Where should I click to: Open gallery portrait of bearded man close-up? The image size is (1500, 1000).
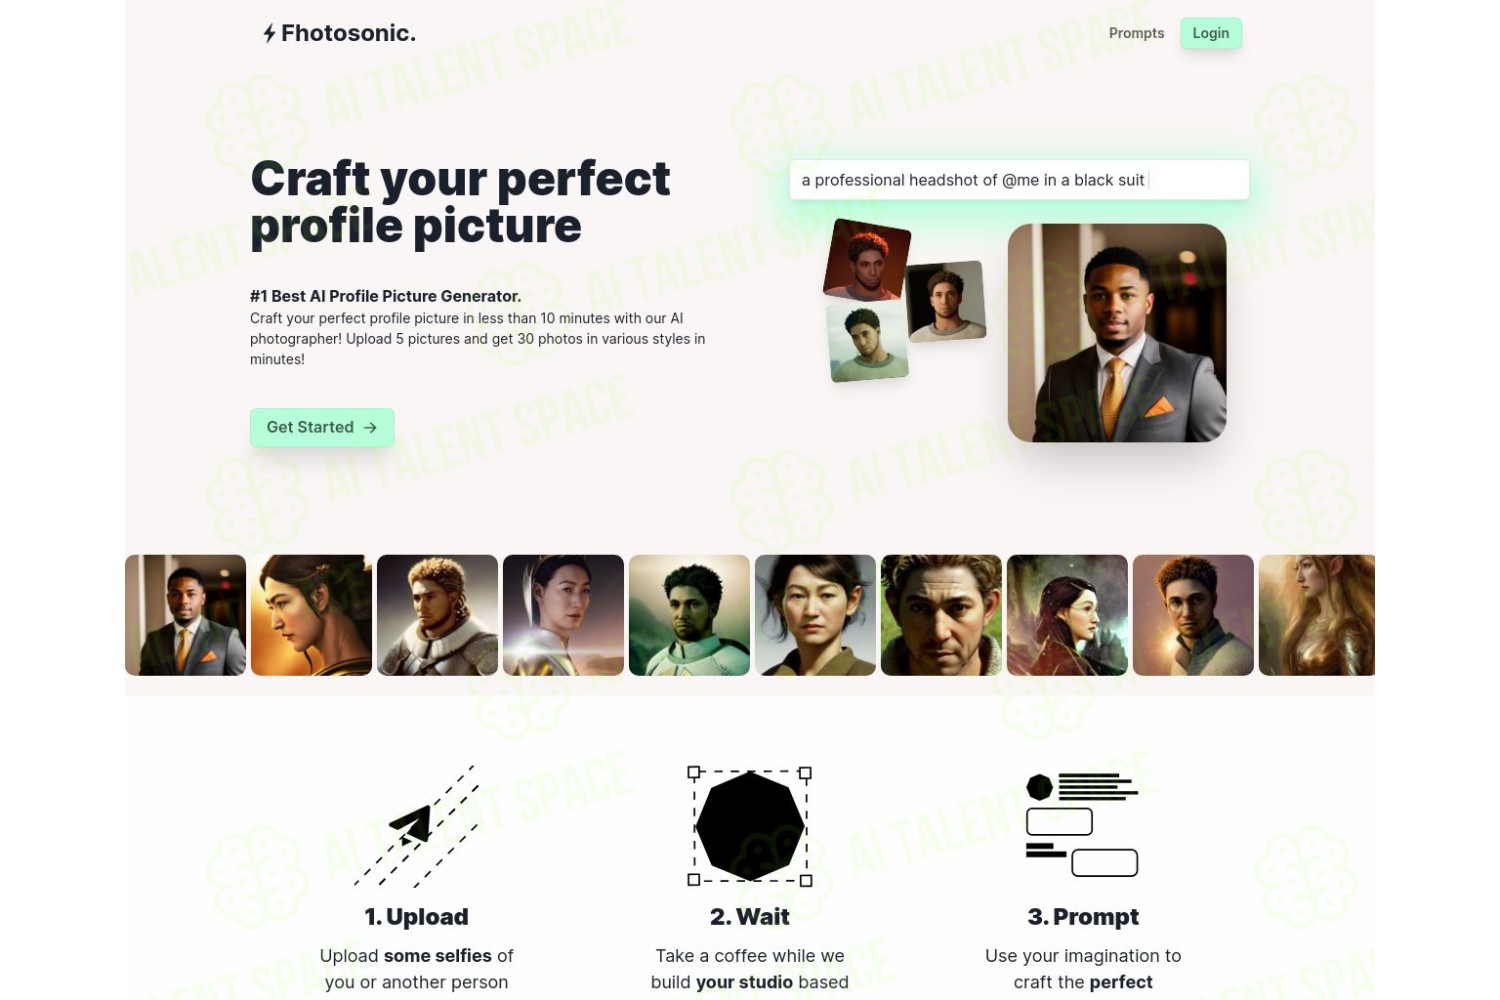coord(941,615)
